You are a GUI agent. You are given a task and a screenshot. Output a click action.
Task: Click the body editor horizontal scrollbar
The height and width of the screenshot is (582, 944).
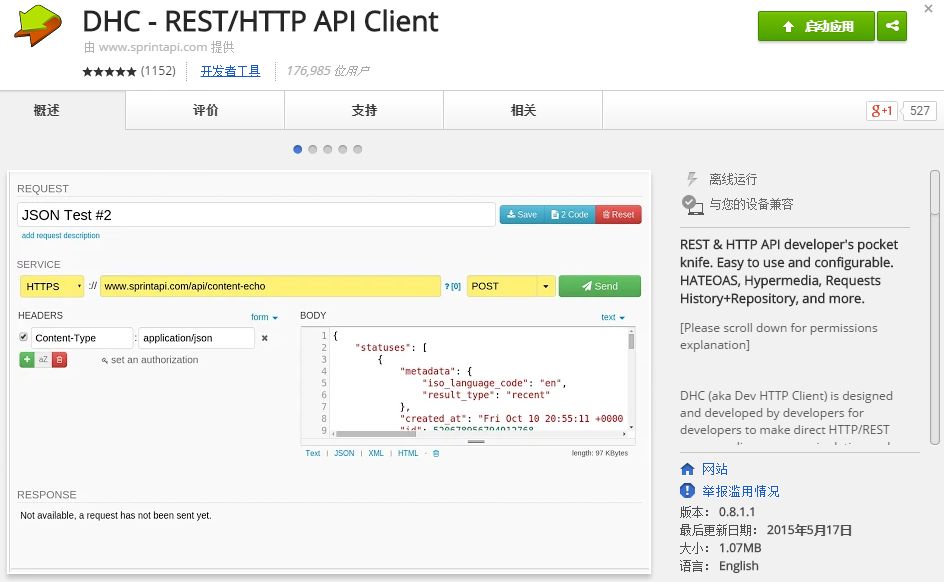(x=480, y=433)
